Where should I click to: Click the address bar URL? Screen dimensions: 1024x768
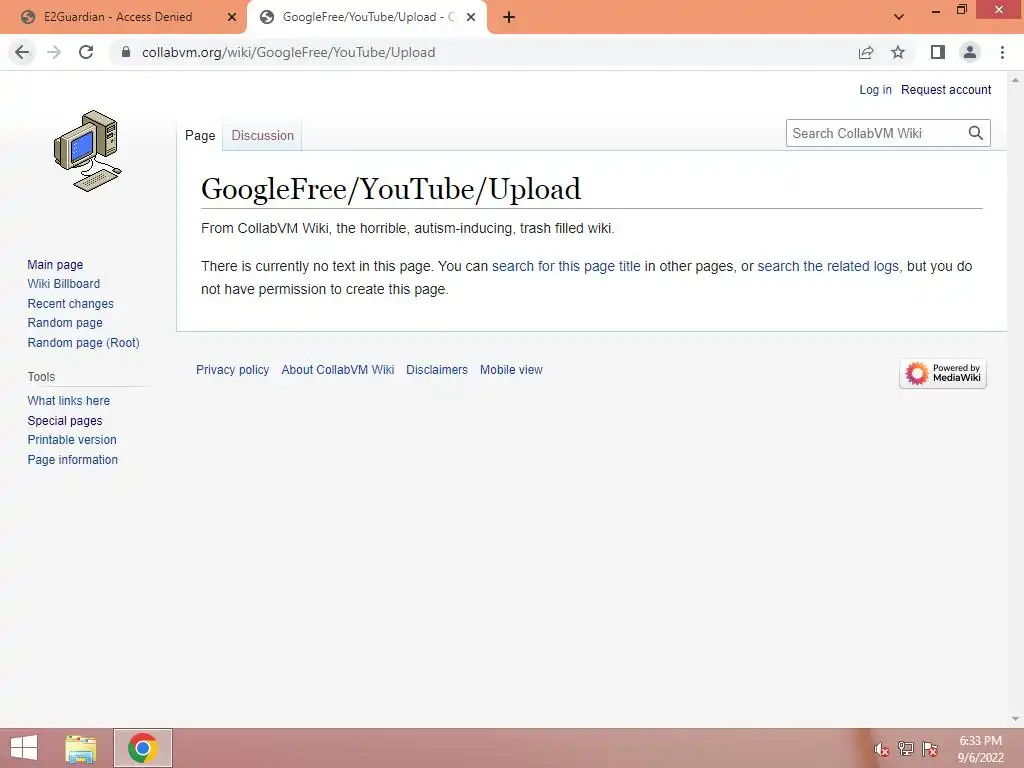289,52
